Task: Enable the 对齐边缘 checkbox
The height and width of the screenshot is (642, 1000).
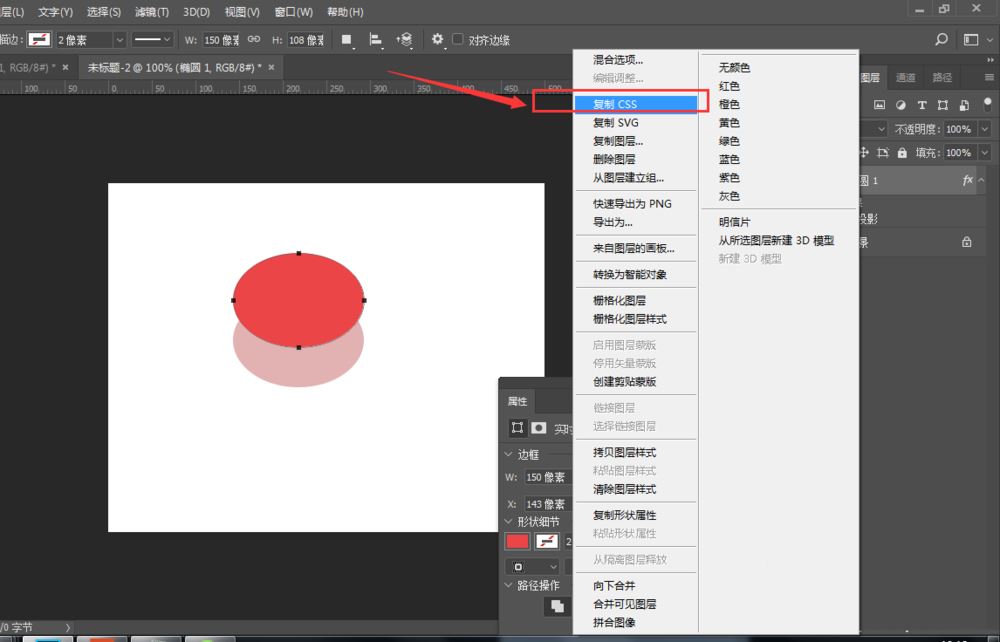Action: 457,40
